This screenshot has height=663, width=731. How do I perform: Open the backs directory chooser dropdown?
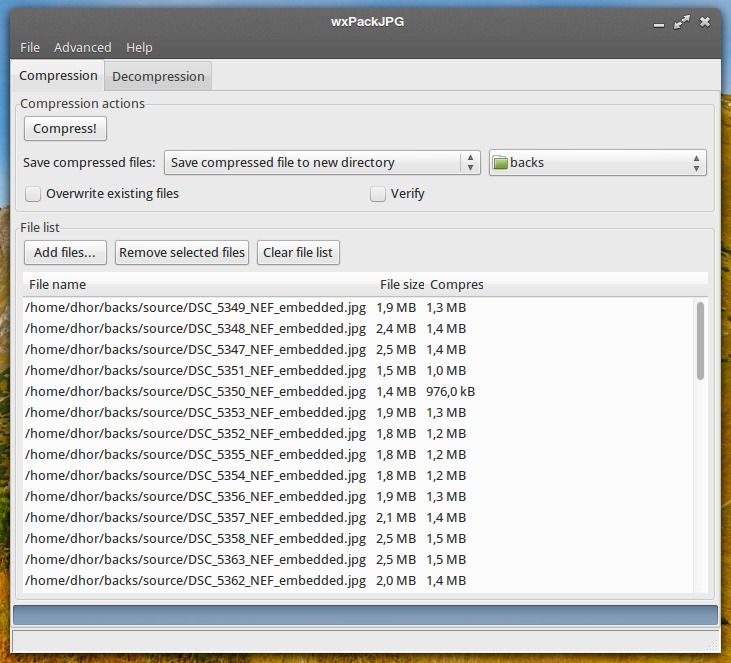click(x=598, y=163)
